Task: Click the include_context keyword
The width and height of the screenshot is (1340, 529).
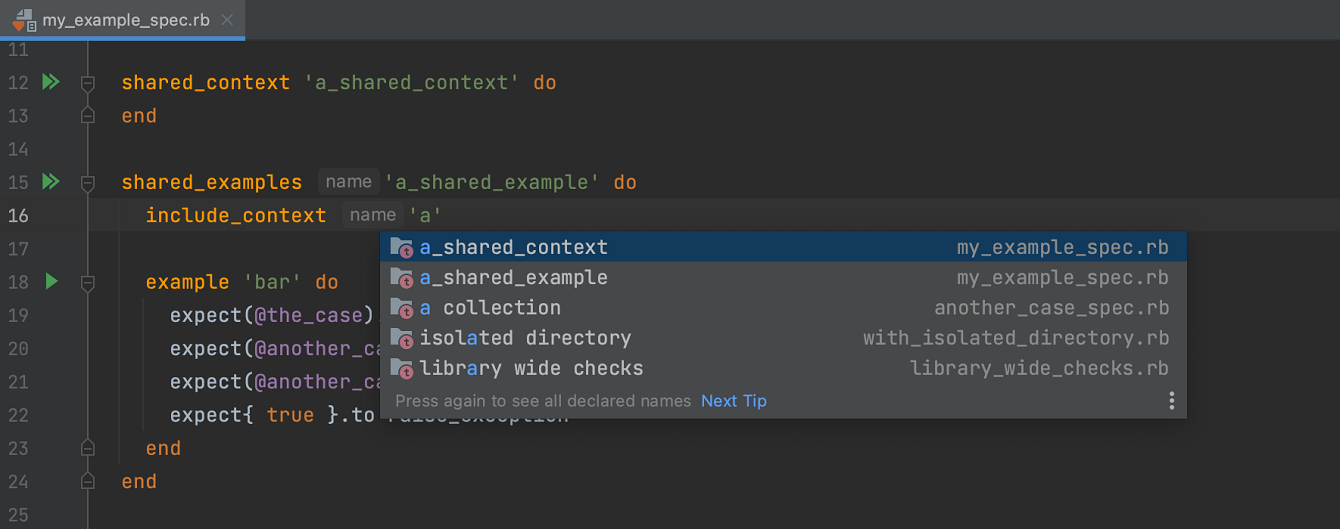Action: coord(236,215)
